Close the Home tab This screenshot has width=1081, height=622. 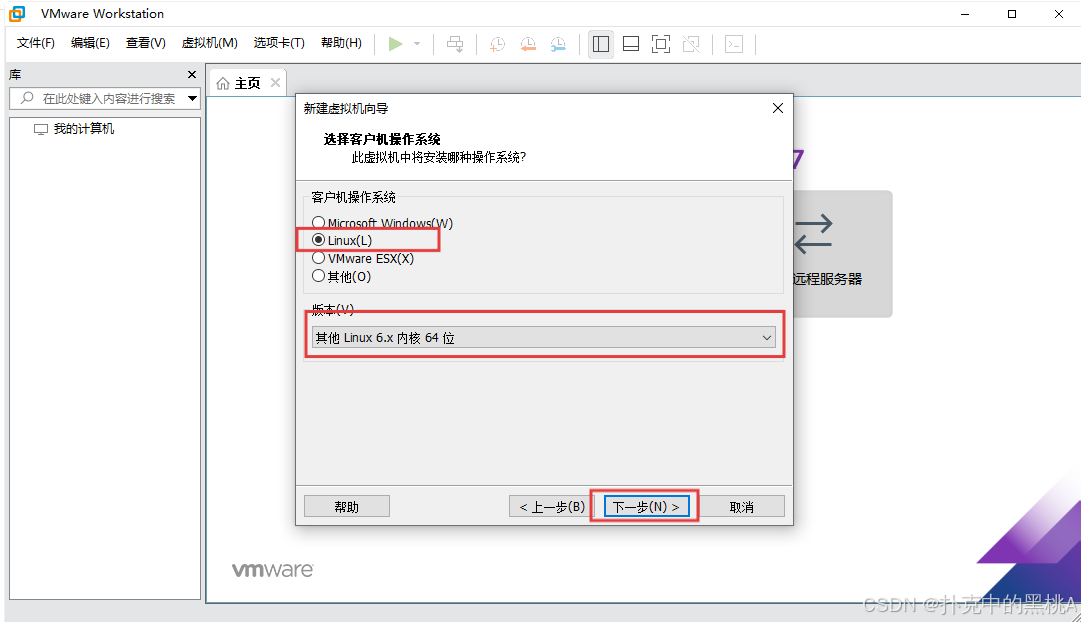(275, 83)
